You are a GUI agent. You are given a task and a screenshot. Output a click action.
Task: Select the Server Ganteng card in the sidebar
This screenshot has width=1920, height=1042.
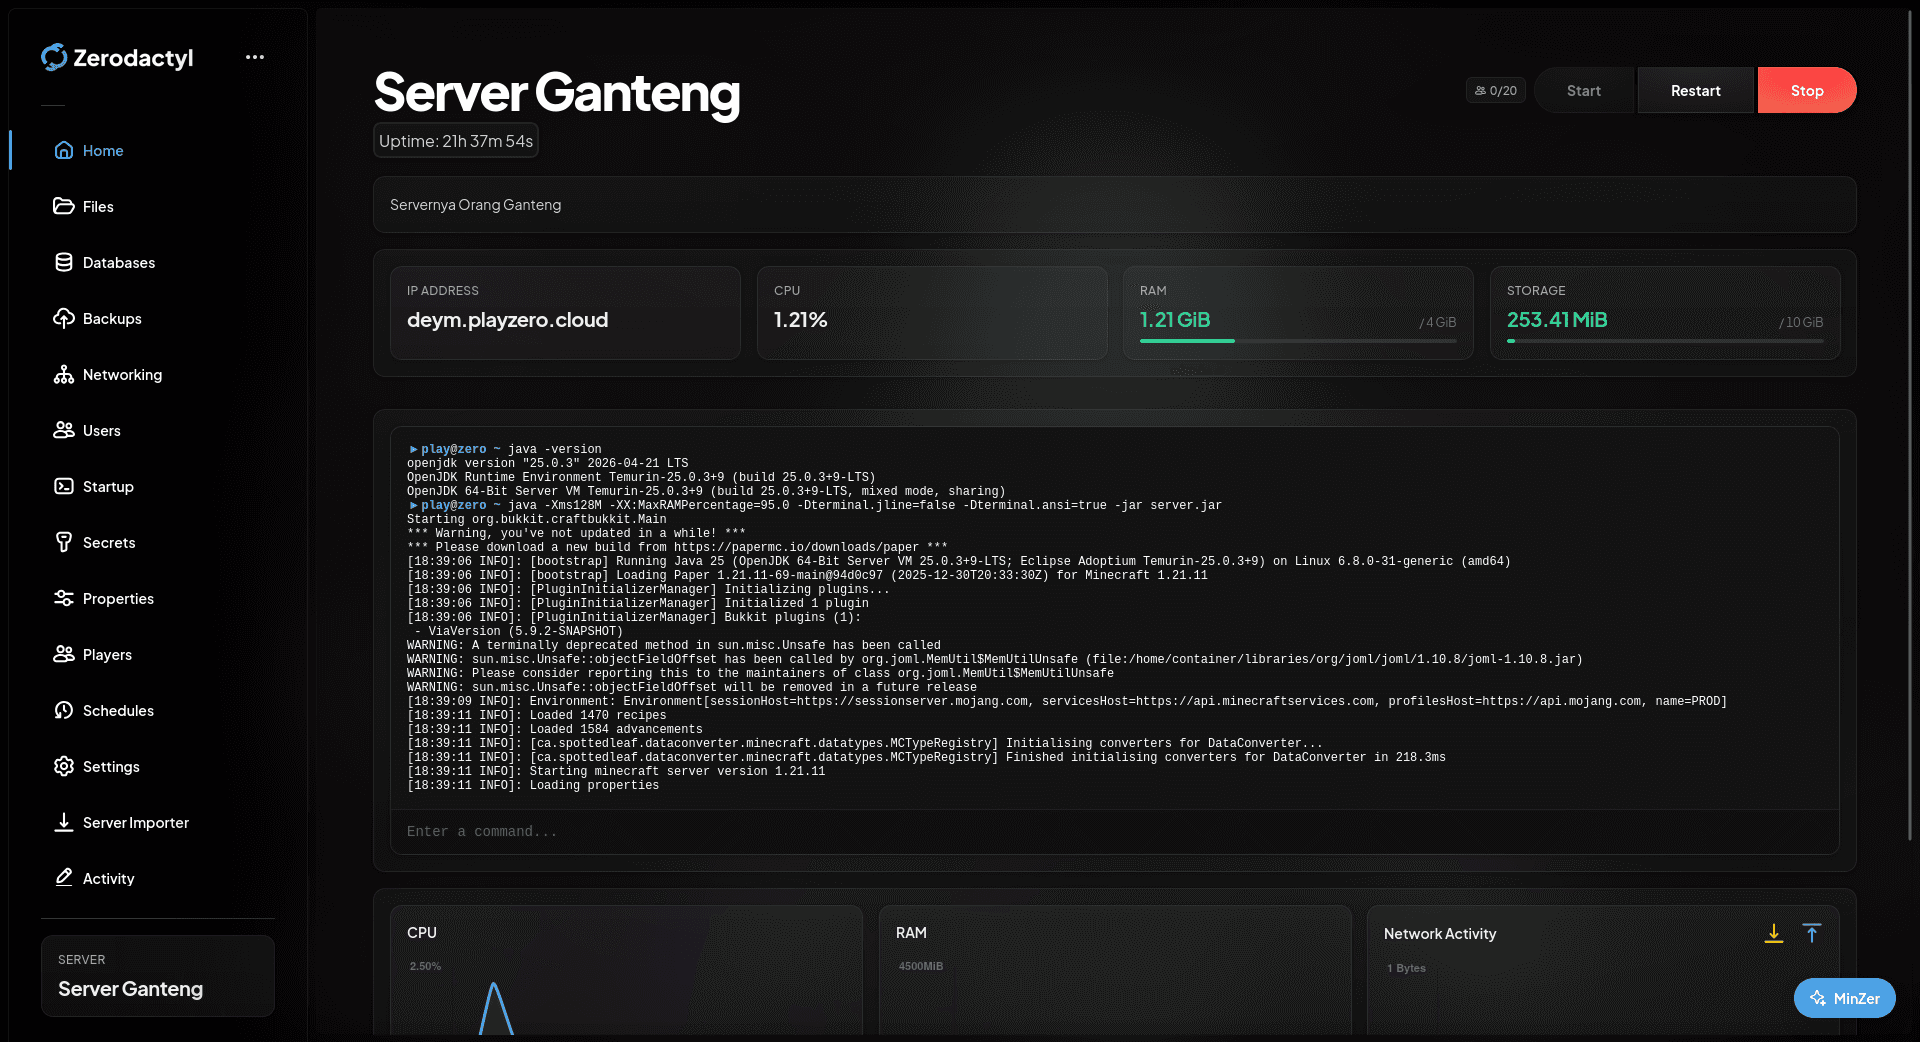tap(158, 976)
